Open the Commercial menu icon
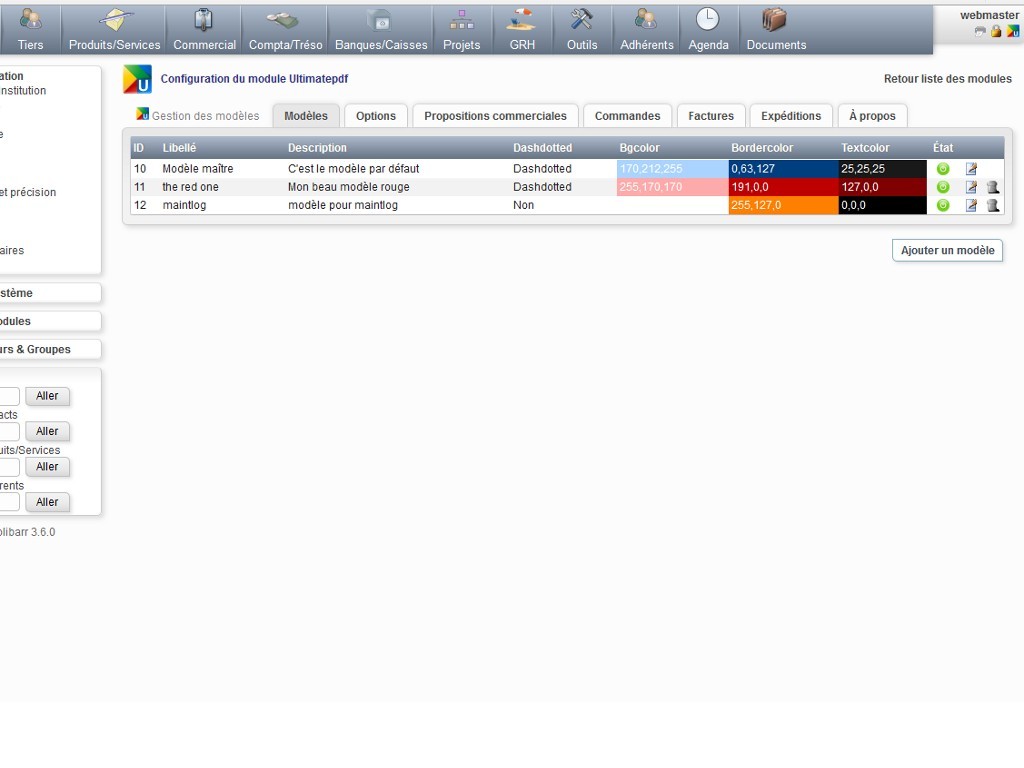 [204, 20]
